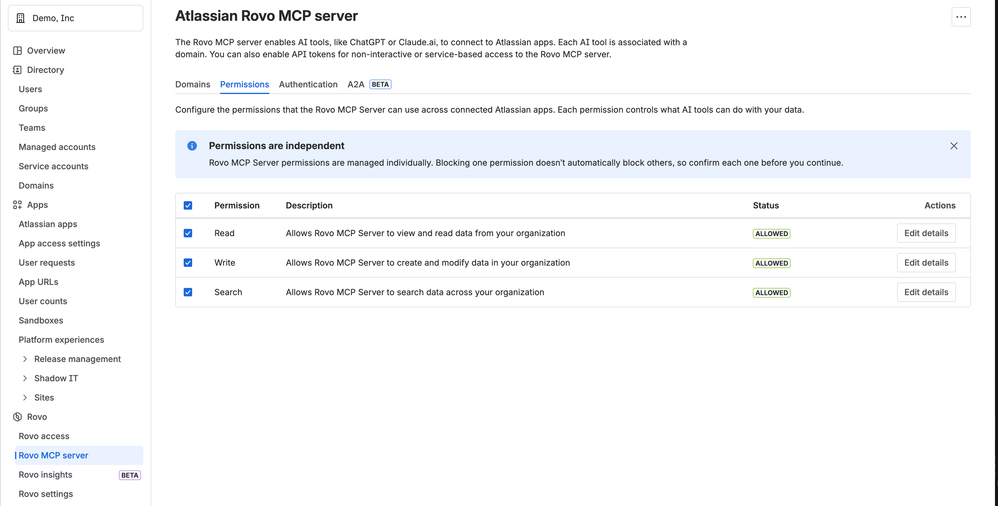Open Overview in the sidebar

click(46, 51)
